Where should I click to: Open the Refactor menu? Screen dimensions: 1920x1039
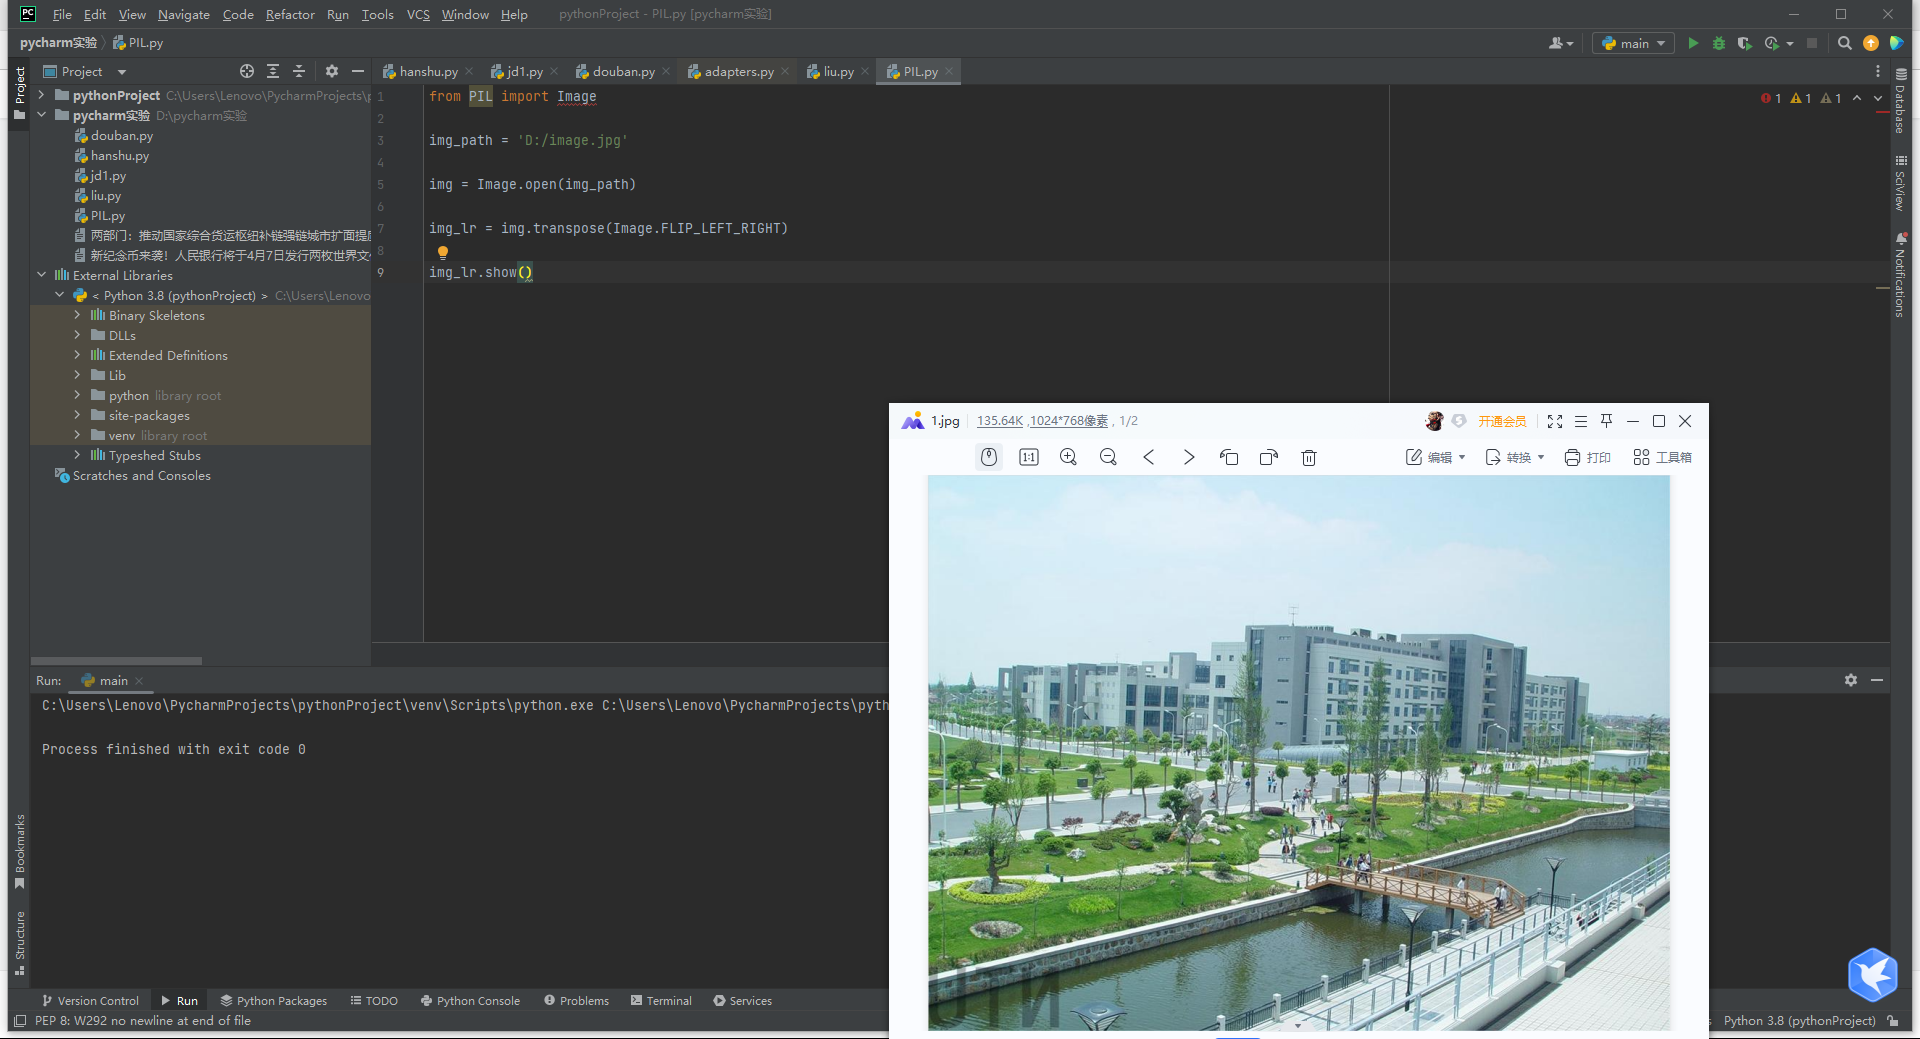290,14
